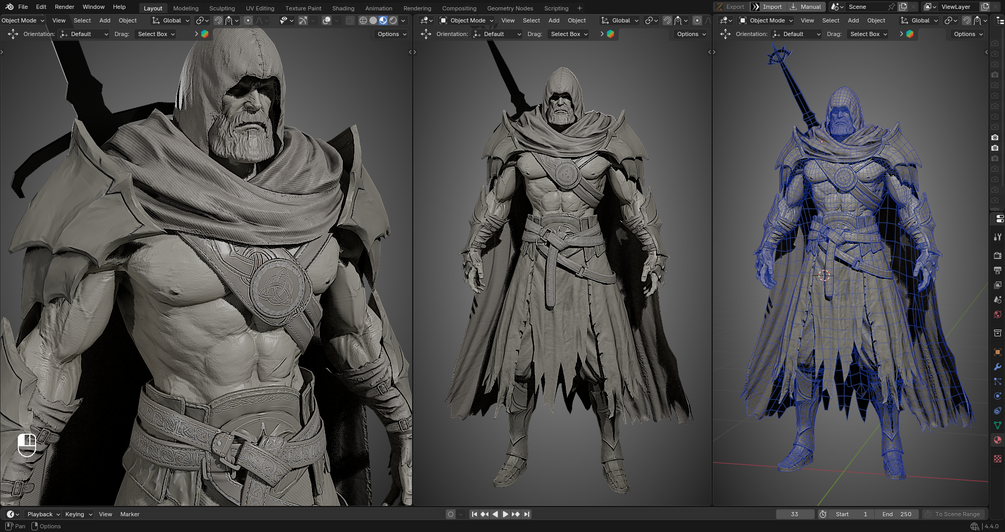Open the Object Data green triangle tab
The width and height of the screenshot is (1005, 532).
[997, 426]
